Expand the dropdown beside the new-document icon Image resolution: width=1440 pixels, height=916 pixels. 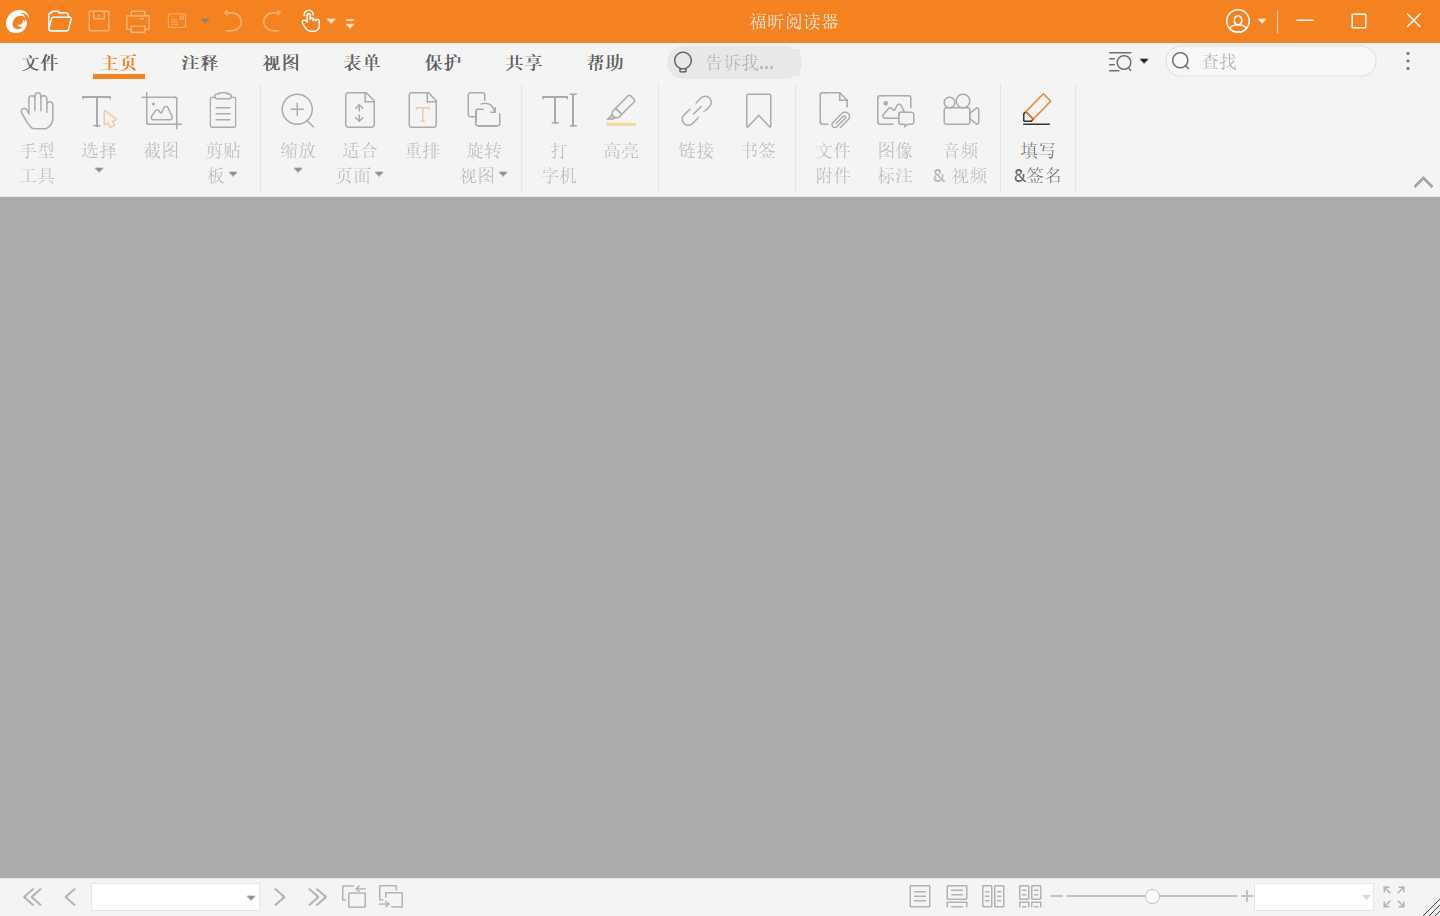[205, 21]
